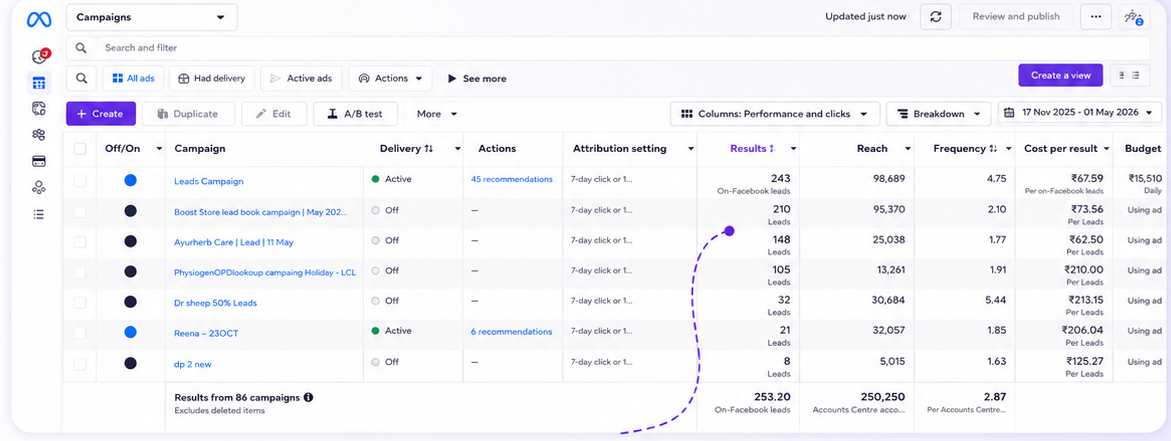Select the Had delivery filter tab
This screenshot has width=1171, height=441.
(212, 78)
